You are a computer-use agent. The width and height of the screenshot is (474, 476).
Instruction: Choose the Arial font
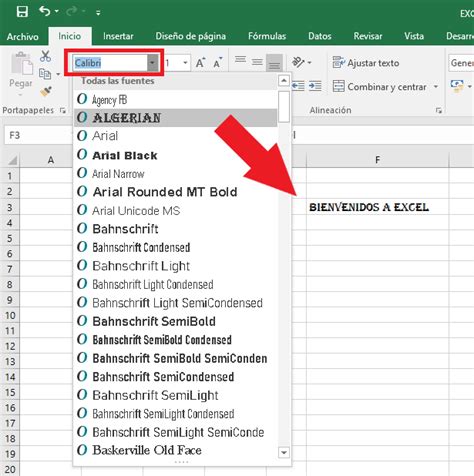(x=175, y=136)
